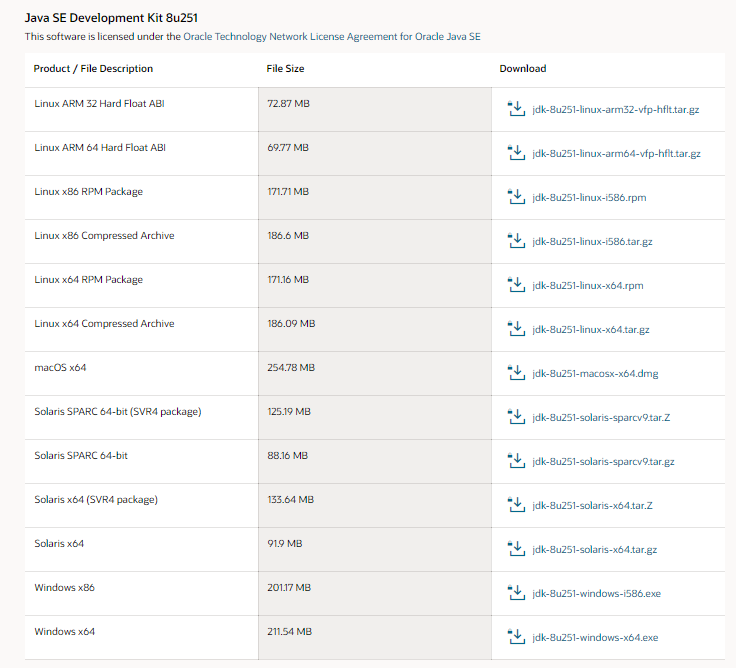Viewport: 736px width, 668px height.
Task: Click the 125.19 MB file size
Action: click(x=289, y=412)
